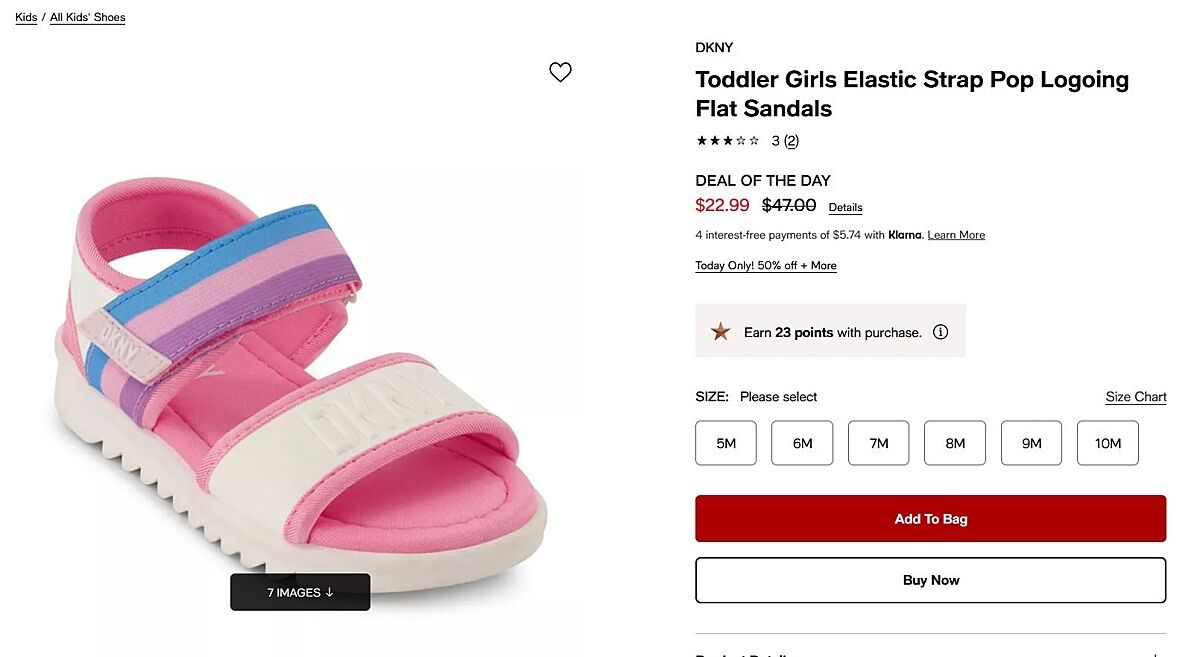Open the Size Chart link
The image size is (1200, 657).
pyautogui.click(x=1136, y=397)
